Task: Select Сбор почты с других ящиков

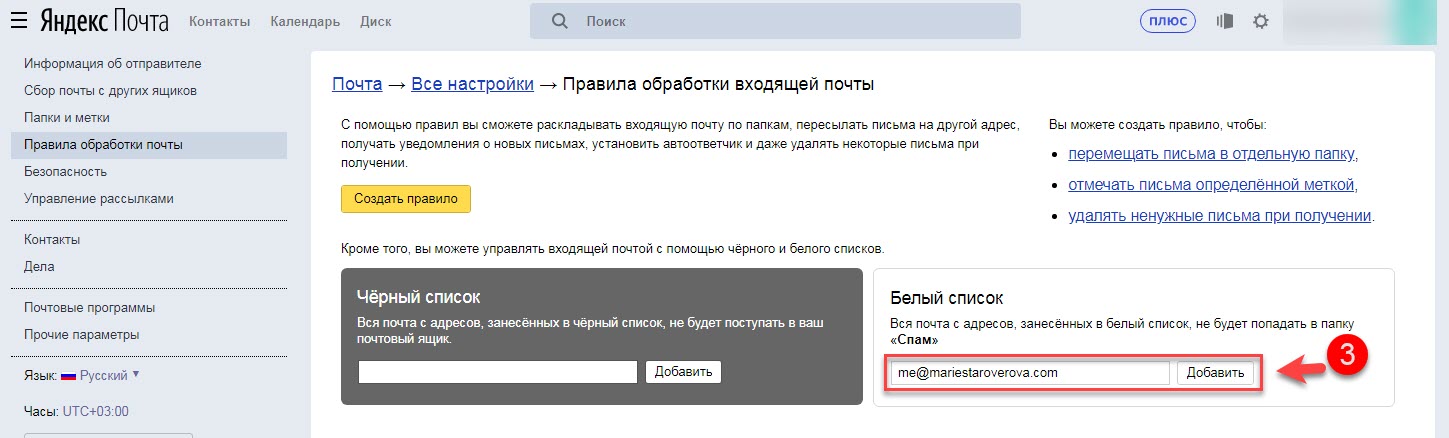Action: pos(110,90)
